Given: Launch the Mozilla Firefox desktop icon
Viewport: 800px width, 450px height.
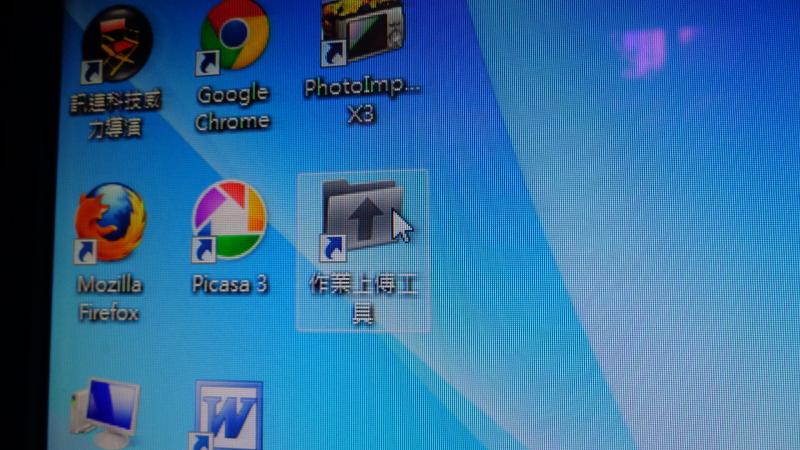Looking at the screenshot, I should pos(110,222).
